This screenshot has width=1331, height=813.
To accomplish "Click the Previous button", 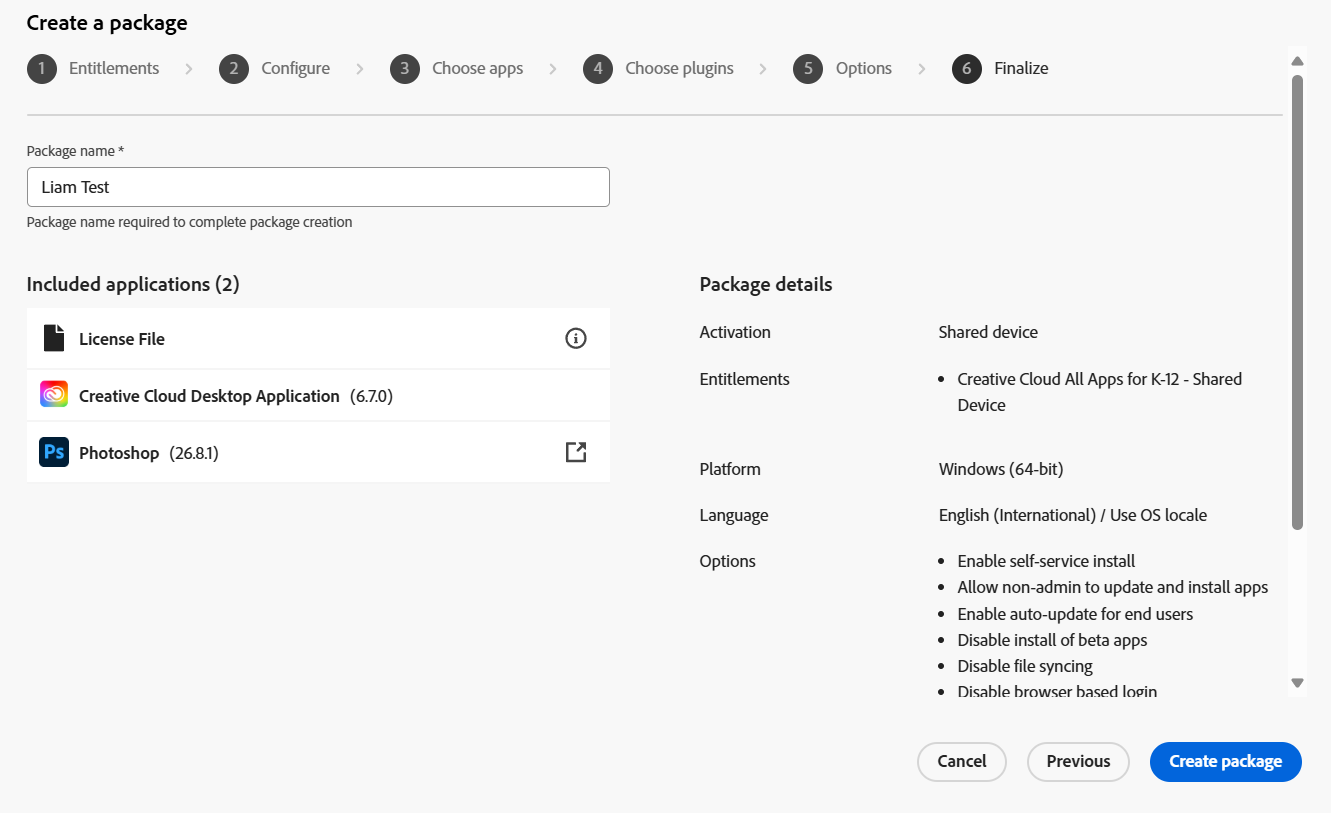I will click(x=1078, y=761).
